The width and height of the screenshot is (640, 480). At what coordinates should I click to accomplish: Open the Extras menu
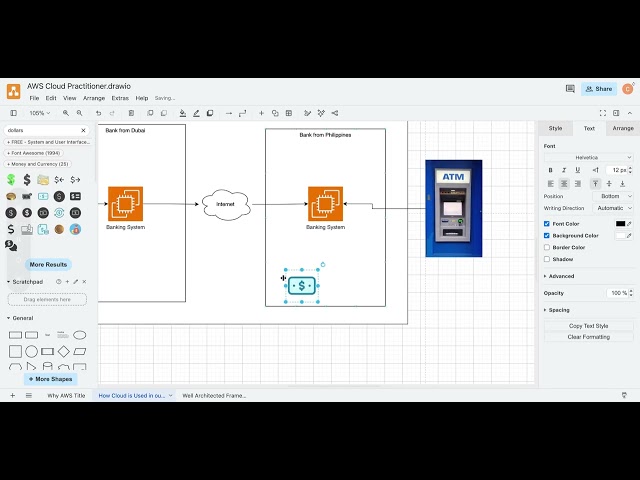click(120, 98)
